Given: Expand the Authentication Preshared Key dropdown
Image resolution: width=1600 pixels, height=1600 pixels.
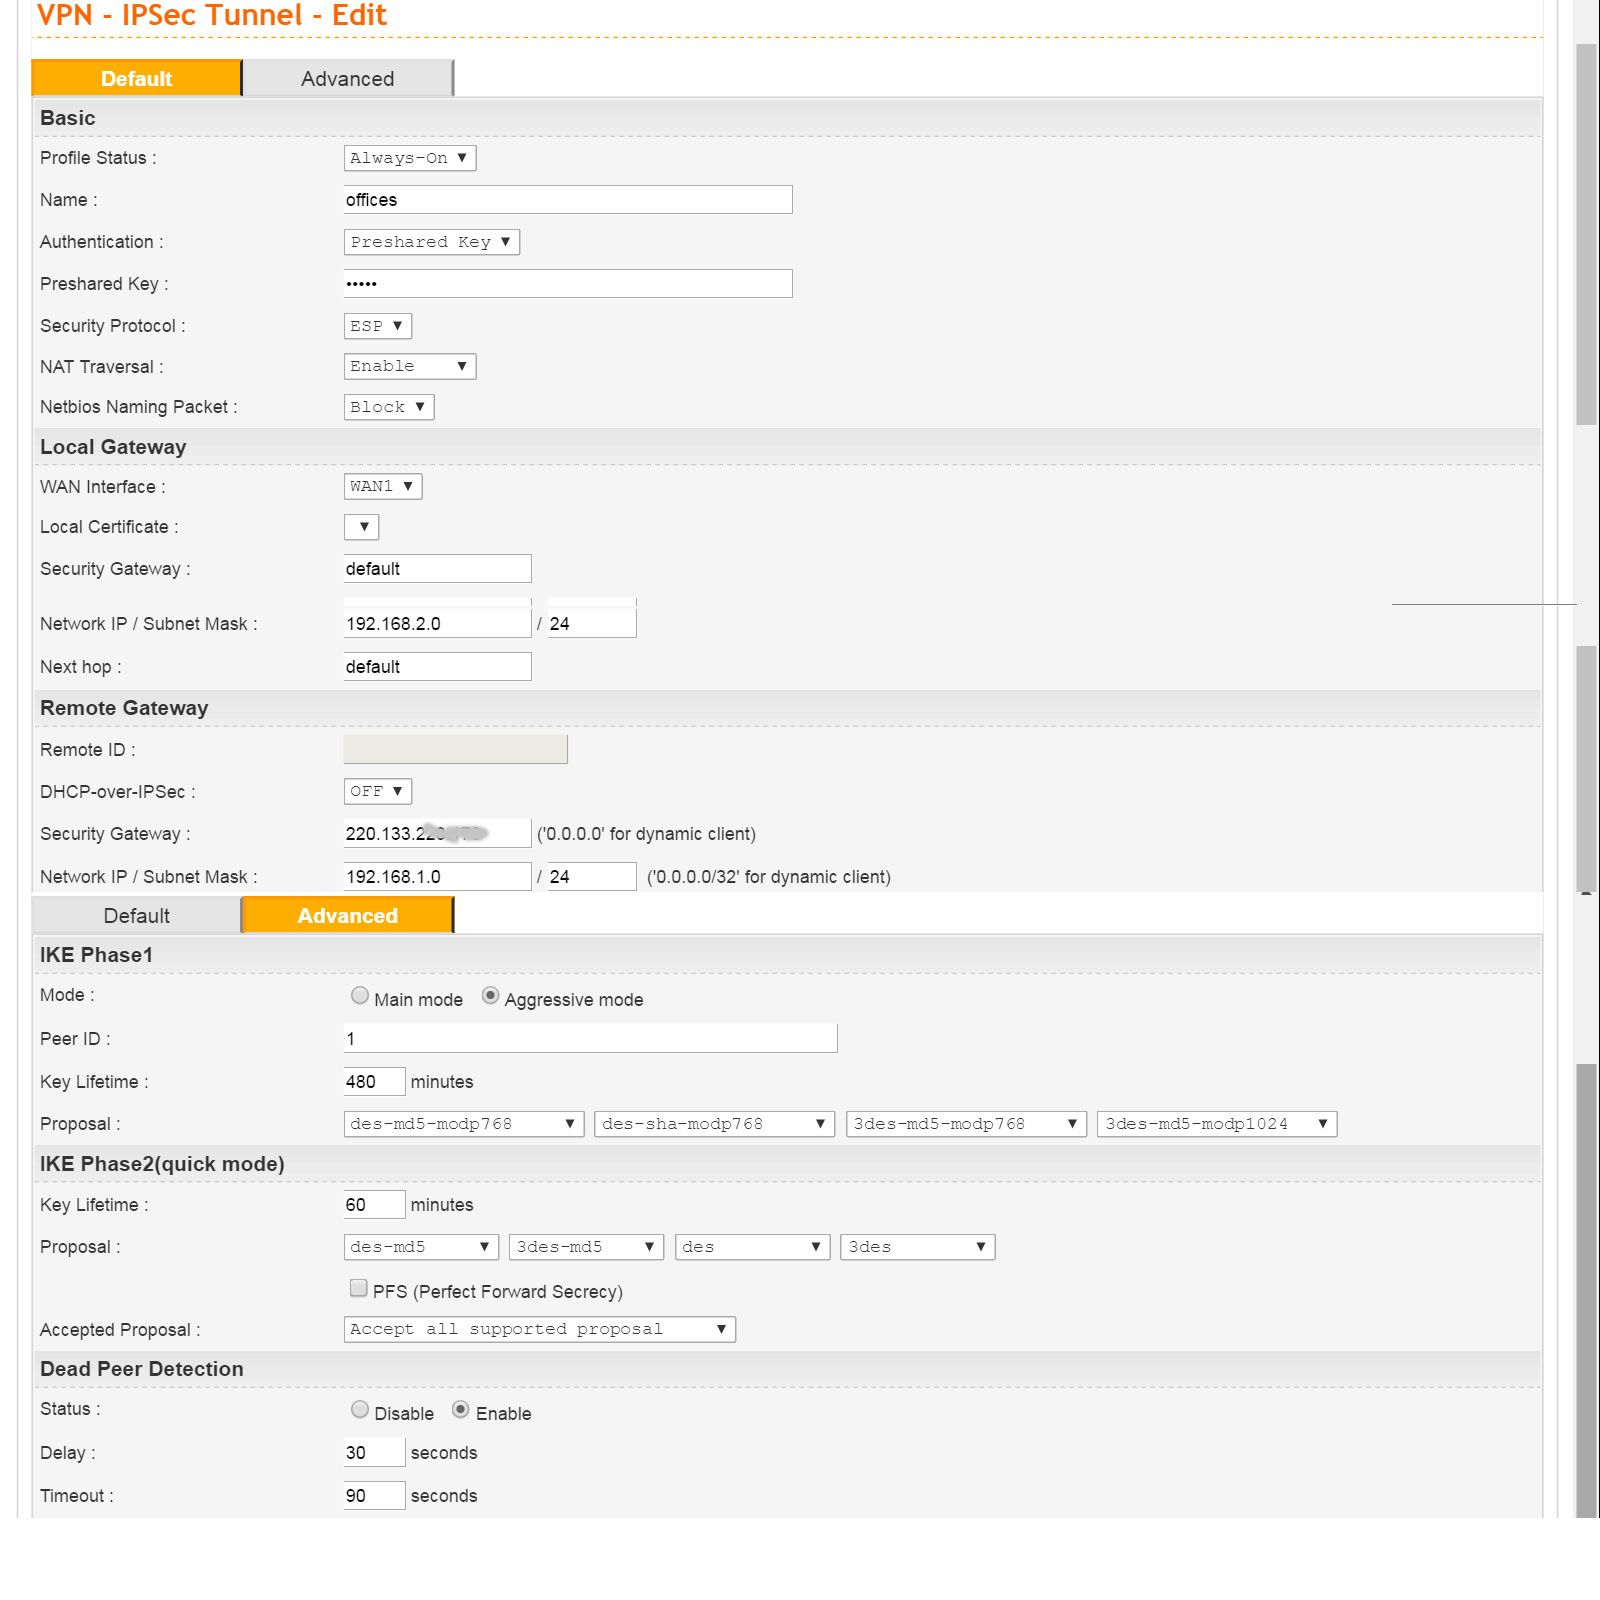Looking at the screenshot, I should point(431,242).
